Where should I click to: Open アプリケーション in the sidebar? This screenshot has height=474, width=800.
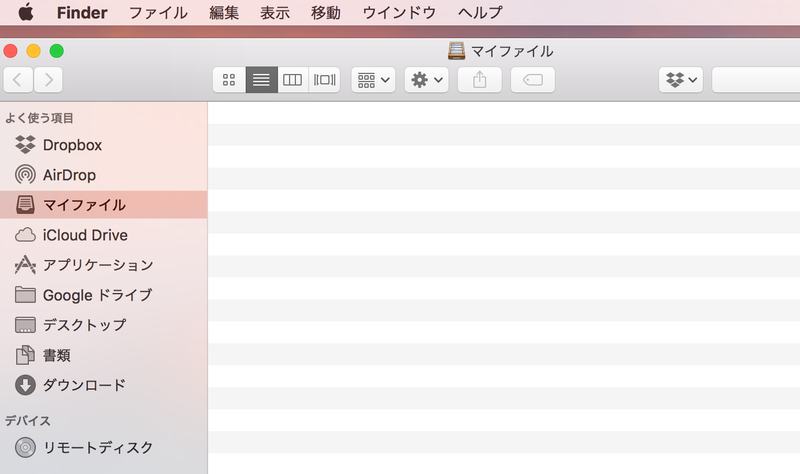(104, 265)
